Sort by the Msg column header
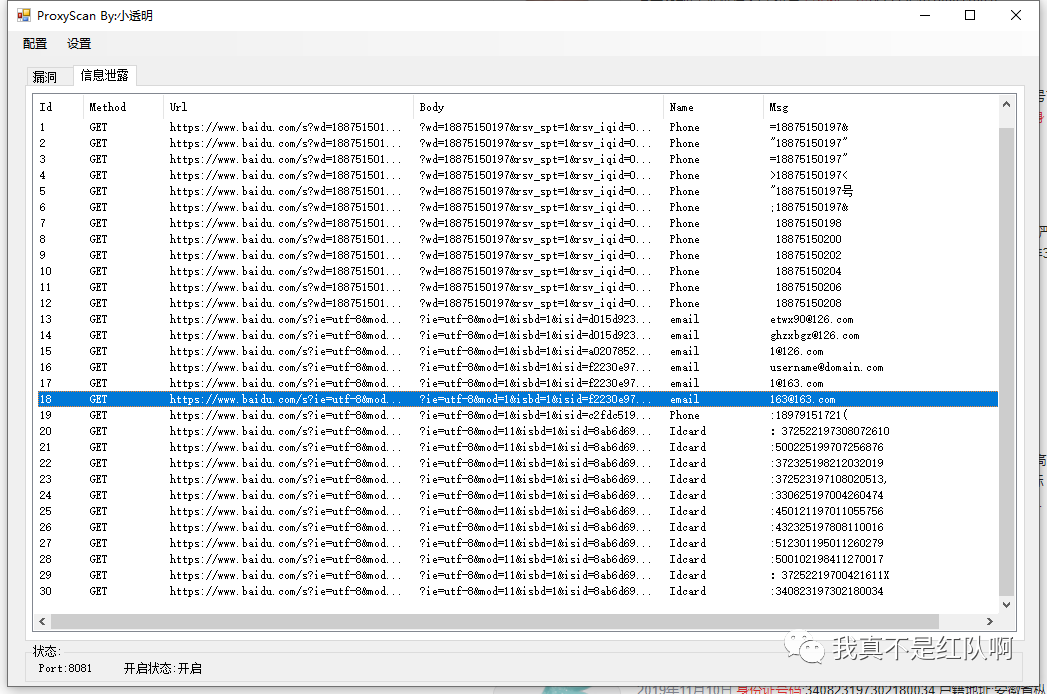The height and width of the screenshot is (694, 1047). [x=881, y=107]
